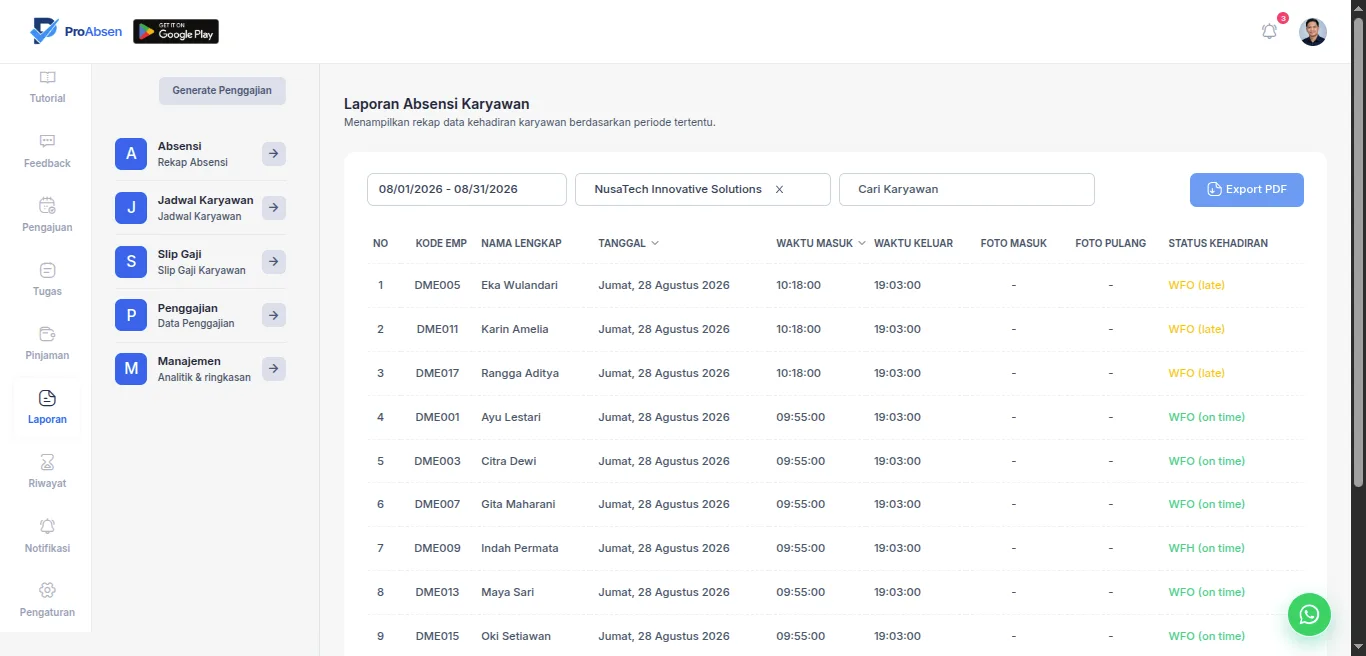This screenshot has height=656, width=1366.
Task: Open the NusaTech Innovative Solutions company dropdown
Action: click(703, 189)
